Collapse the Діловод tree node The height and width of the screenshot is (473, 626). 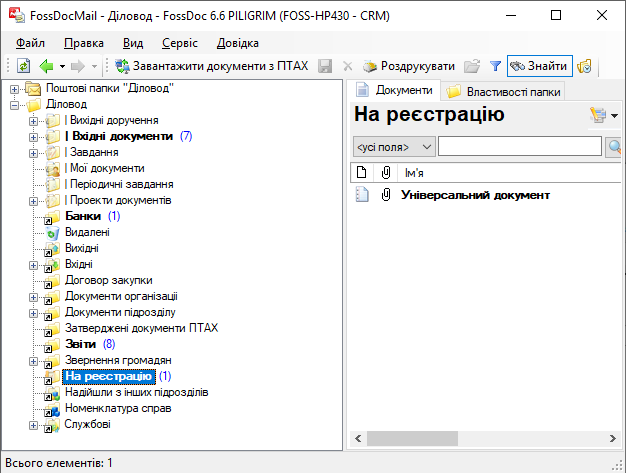click(14, 105)
